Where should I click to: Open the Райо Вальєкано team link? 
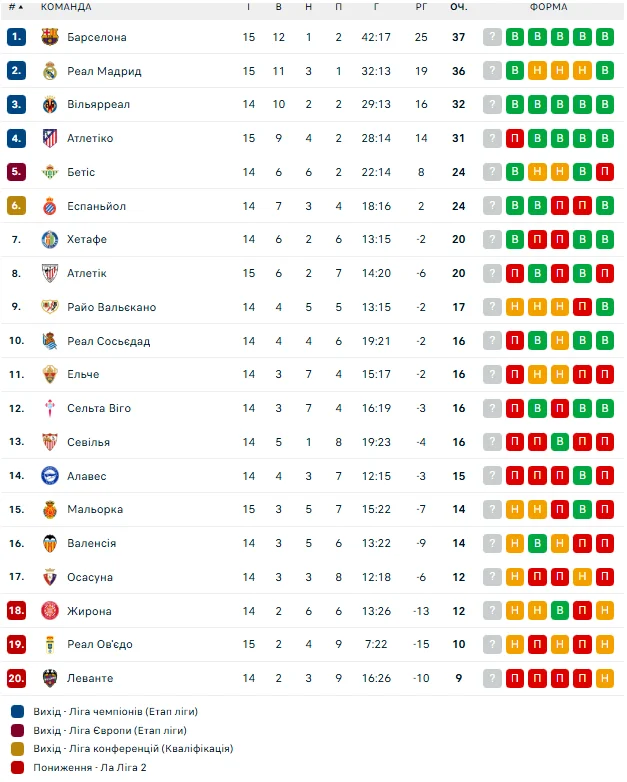click(111, 307)
